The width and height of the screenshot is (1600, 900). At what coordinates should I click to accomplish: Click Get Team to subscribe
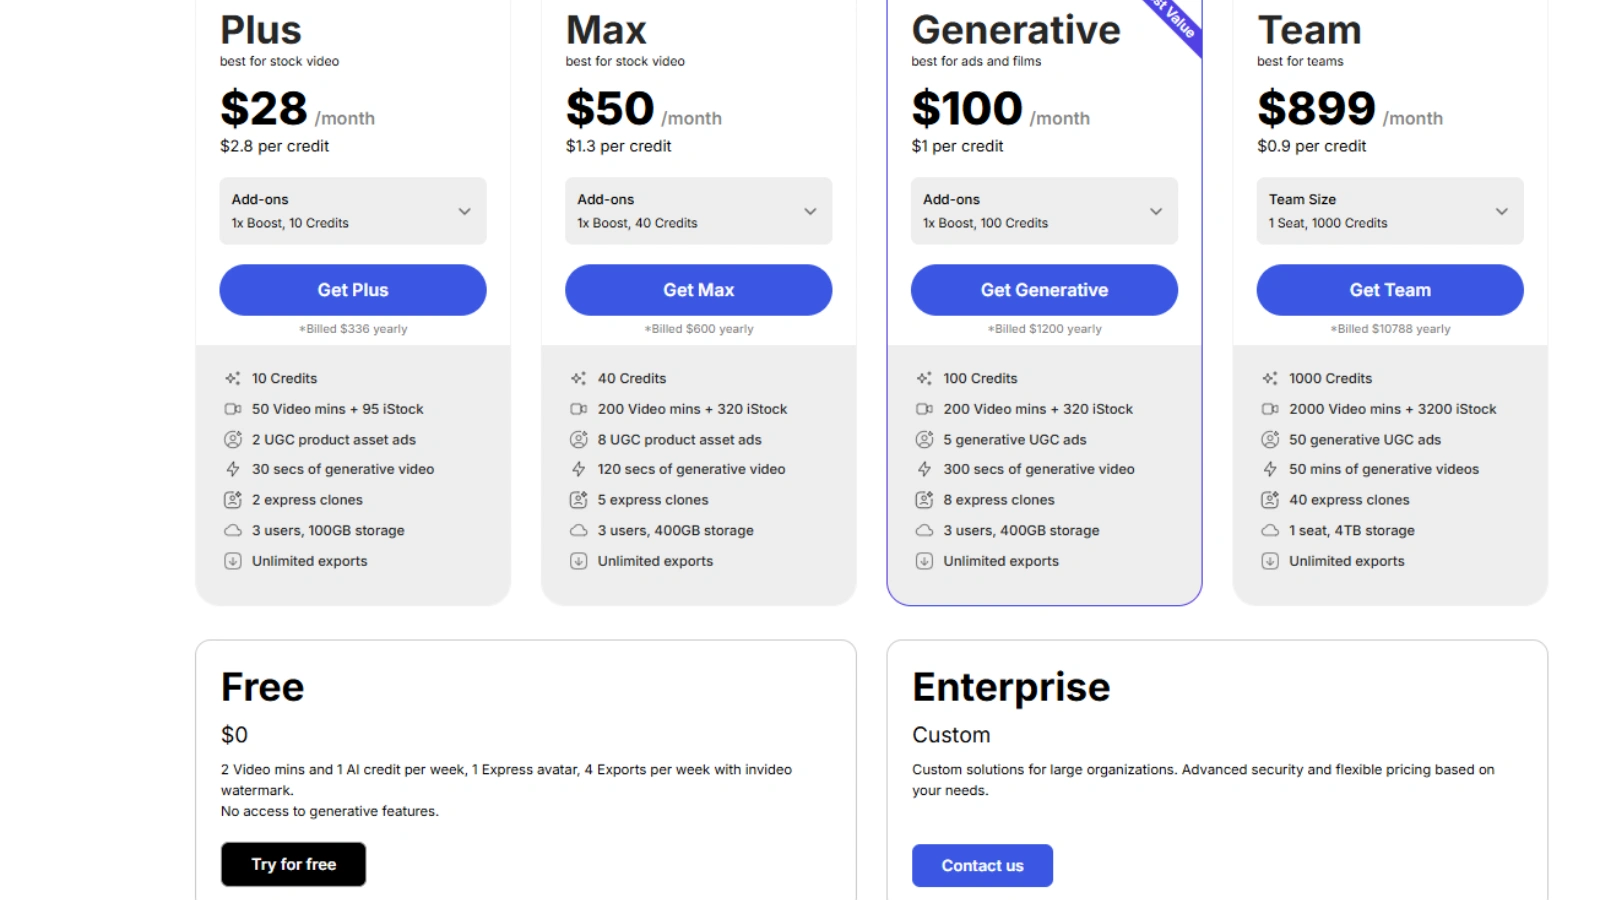1390,290
